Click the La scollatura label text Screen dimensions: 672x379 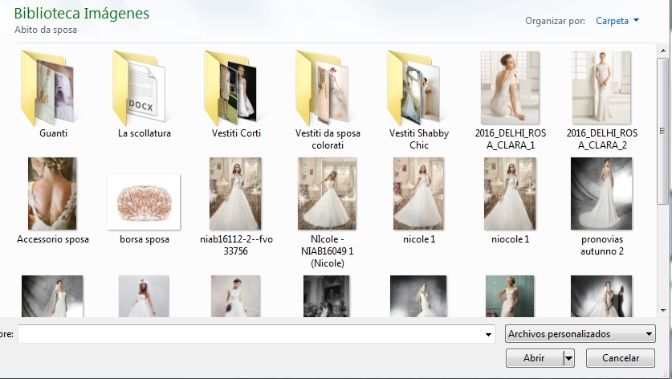[144, 133]
